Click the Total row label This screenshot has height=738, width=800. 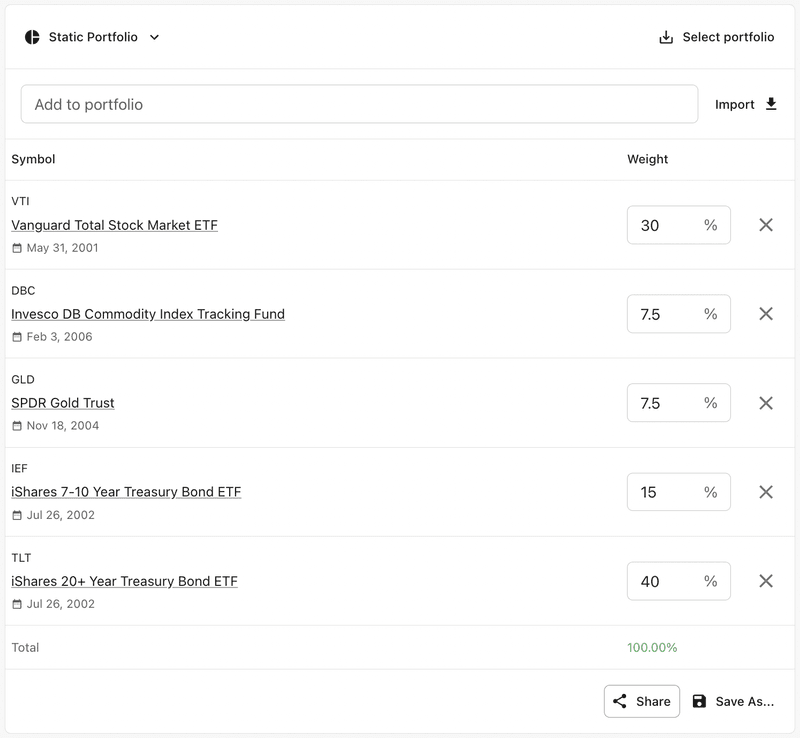25,647
